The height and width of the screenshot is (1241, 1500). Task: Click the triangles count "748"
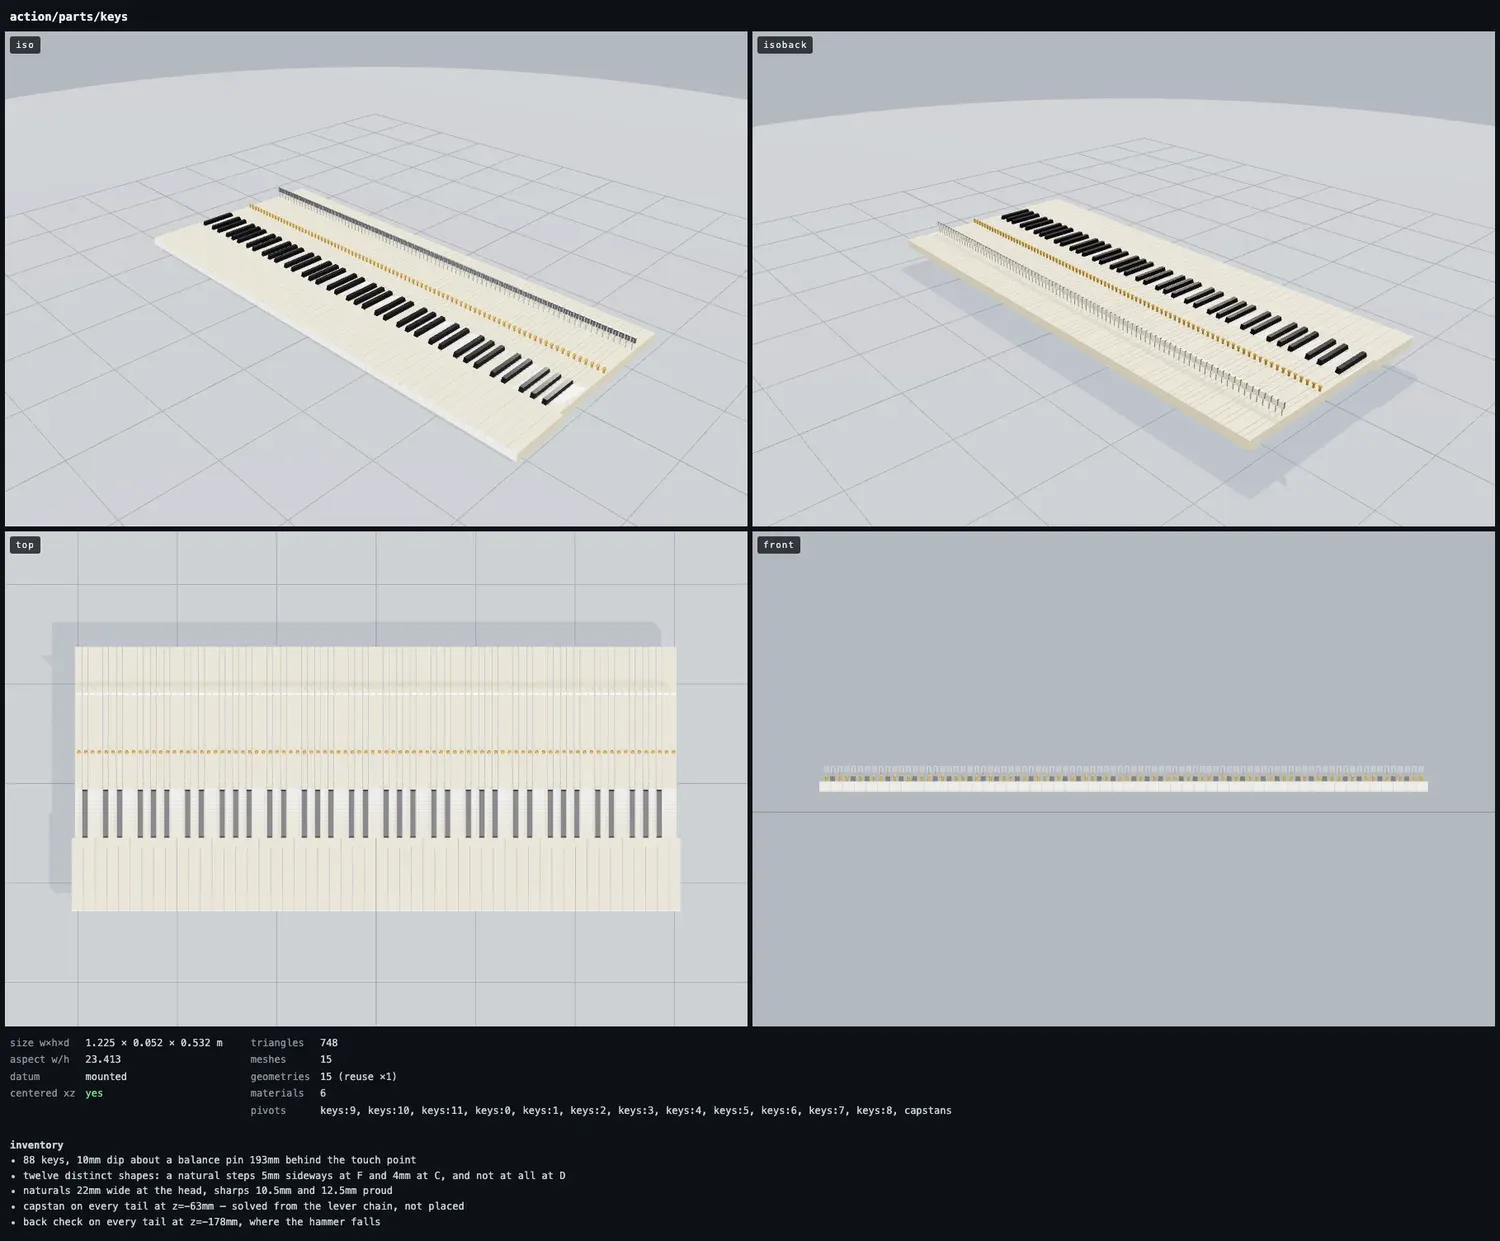(x=329, y=1043)
